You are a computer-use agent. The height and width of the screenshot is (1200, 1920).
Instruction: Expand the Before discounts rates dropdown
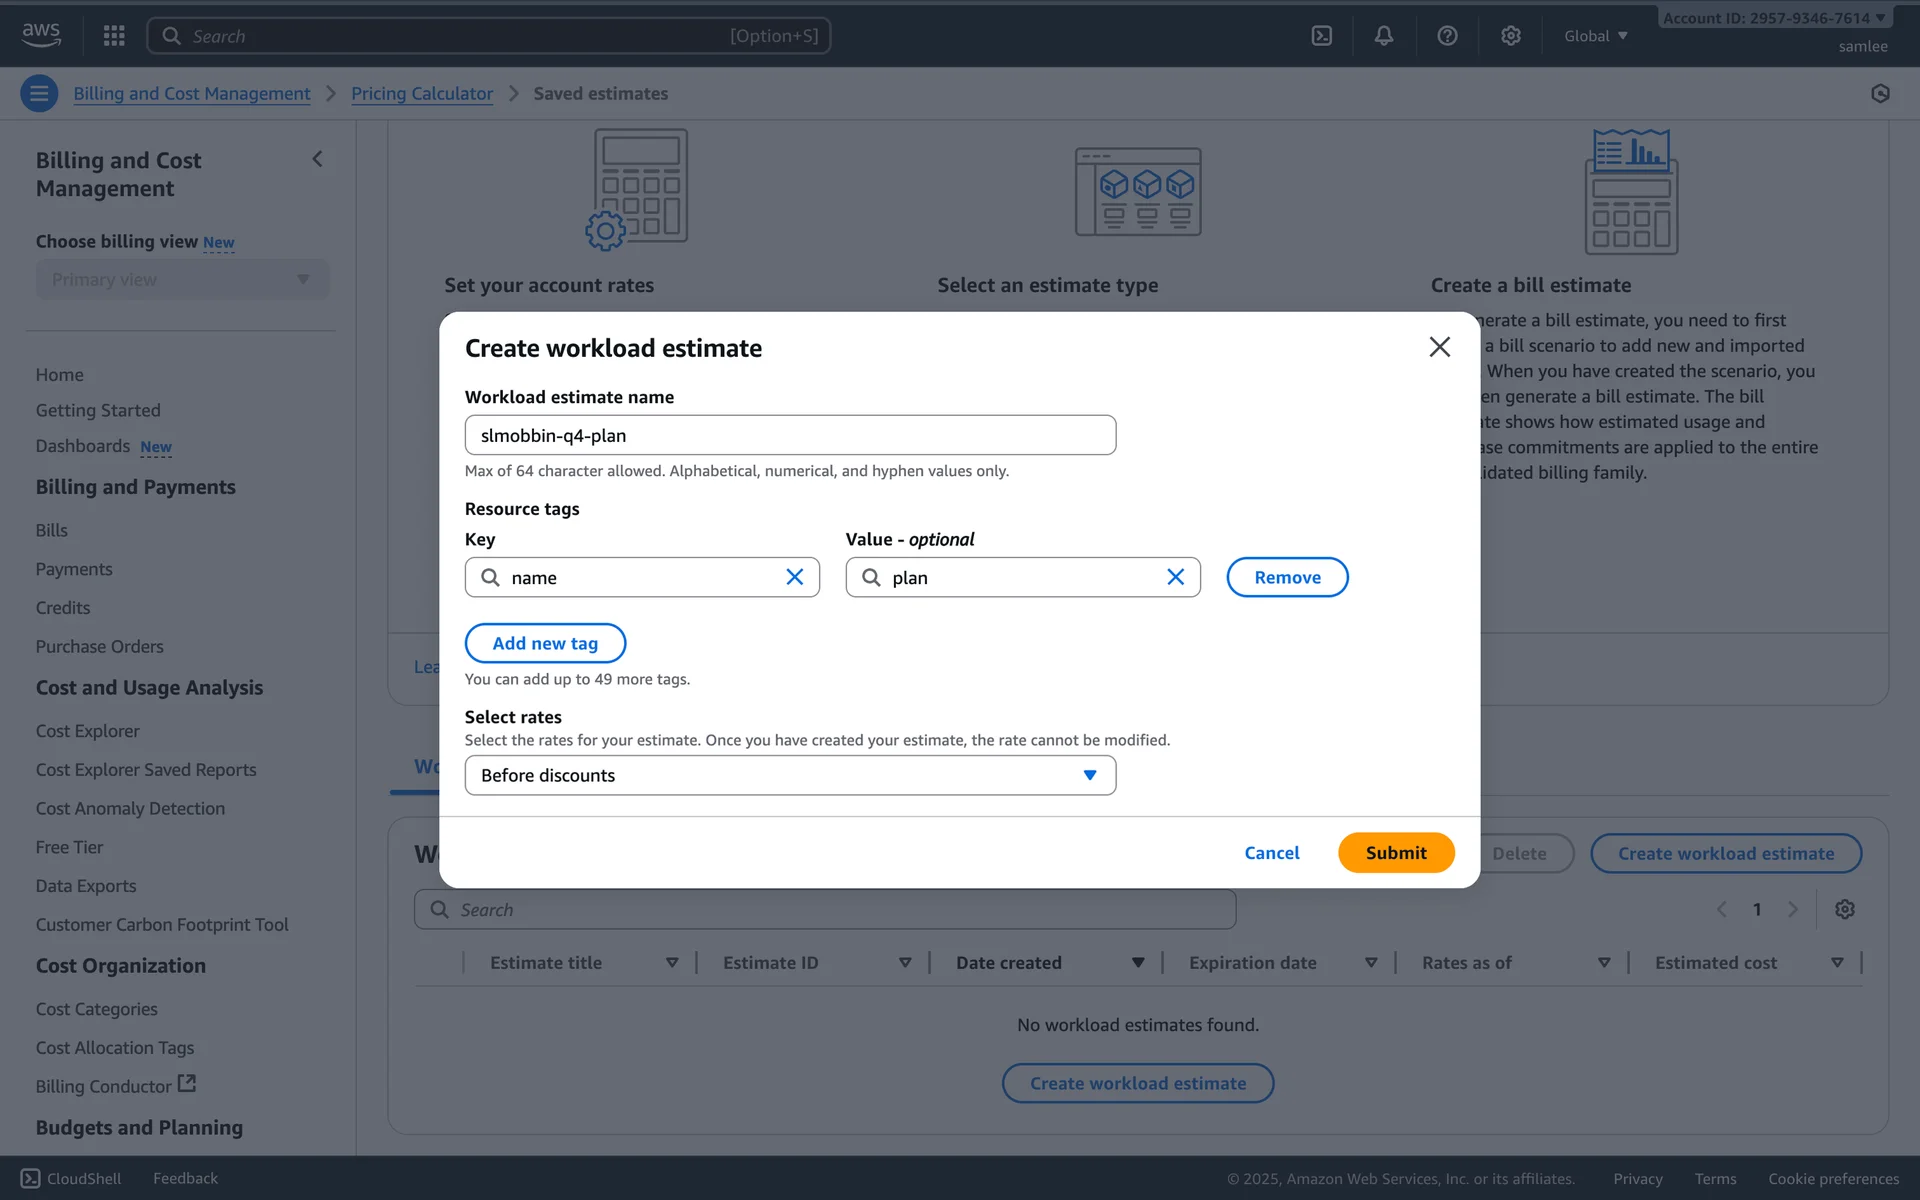[790, 775]
